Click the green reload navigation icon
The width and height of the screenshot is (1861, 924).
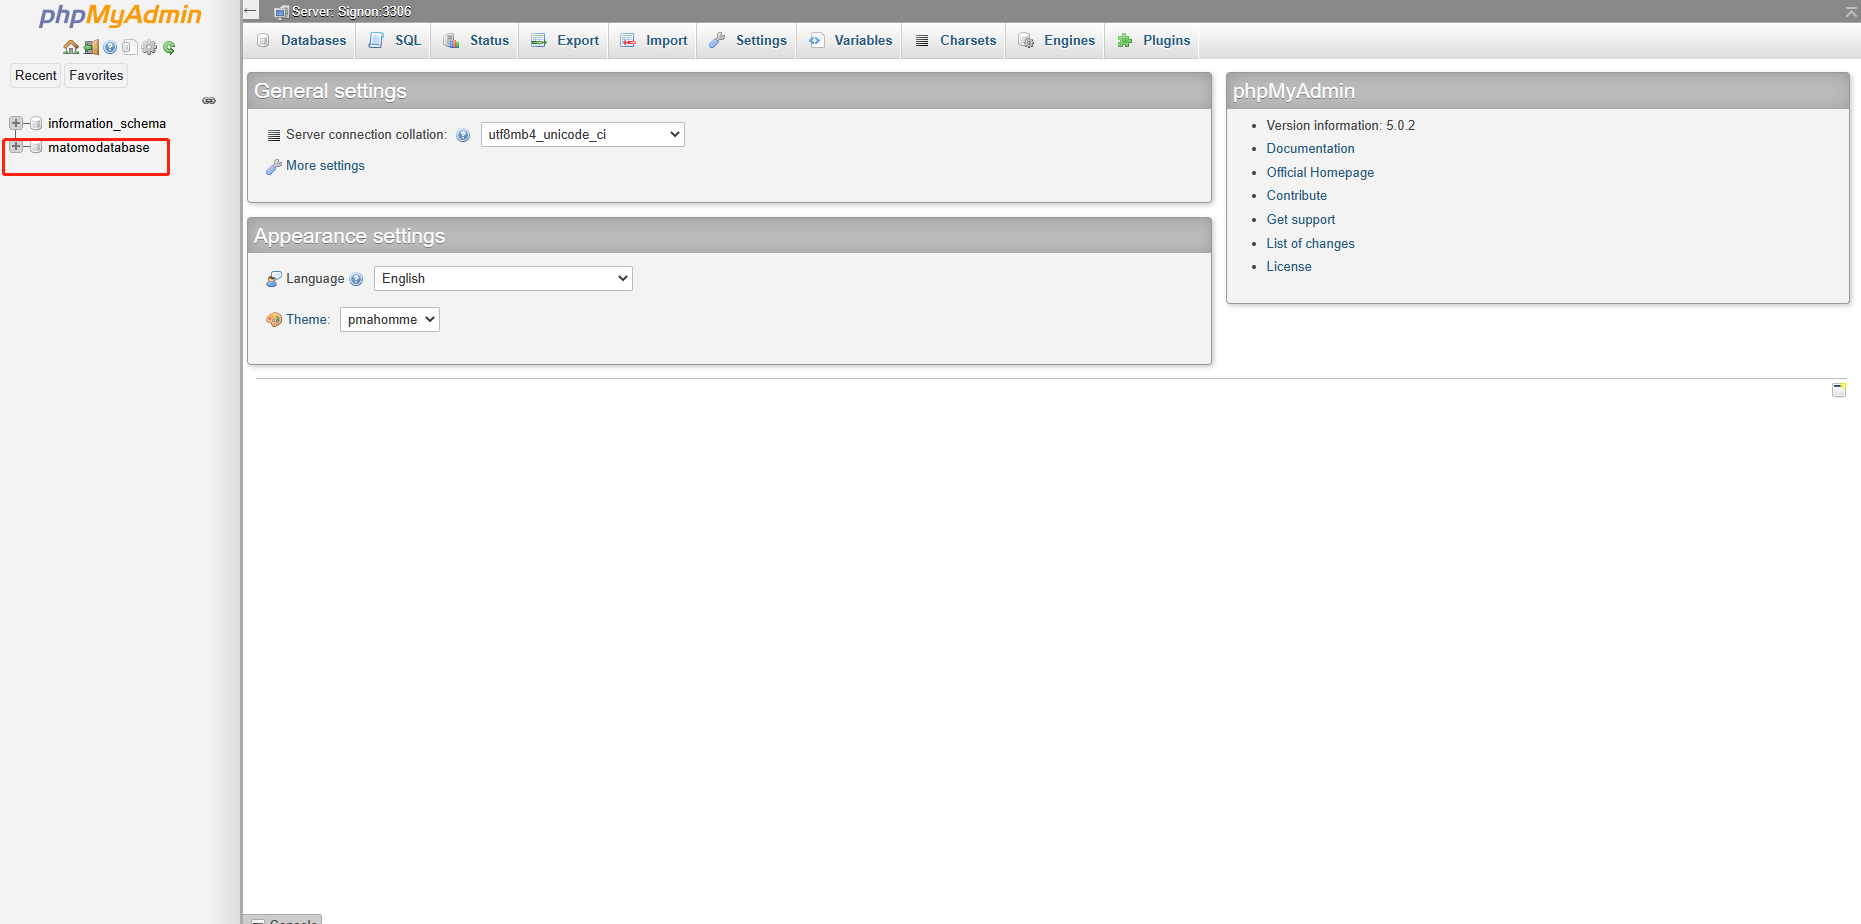[x=169, y=47]
